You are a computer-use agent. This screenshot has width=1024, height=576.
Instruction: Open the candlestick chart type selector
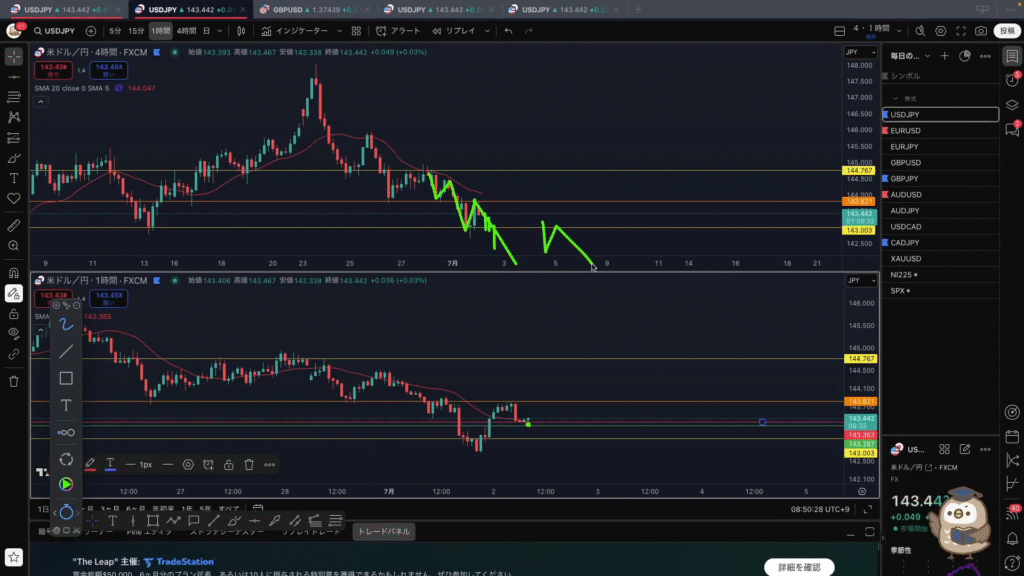(x=242, y=31)
